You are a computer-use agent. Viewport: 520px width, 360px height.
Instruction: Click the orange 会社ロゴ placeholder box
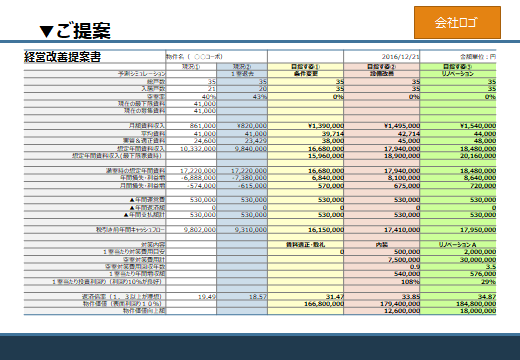(457, 22)
